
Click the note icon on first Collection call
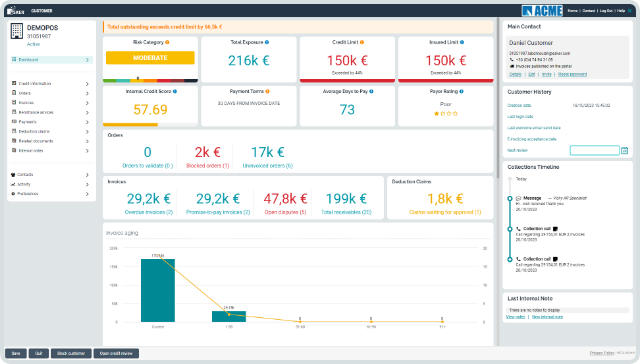coord(556,229)
